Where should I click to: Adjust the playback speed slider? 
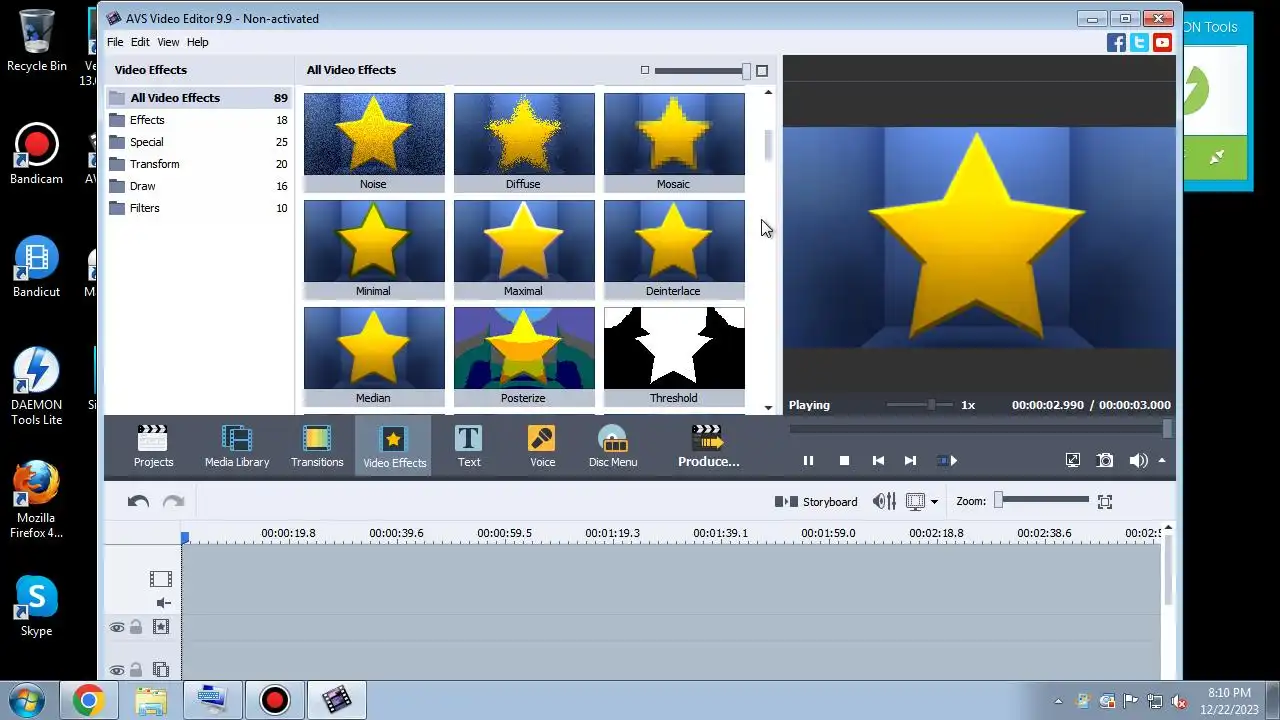point(920,405)
